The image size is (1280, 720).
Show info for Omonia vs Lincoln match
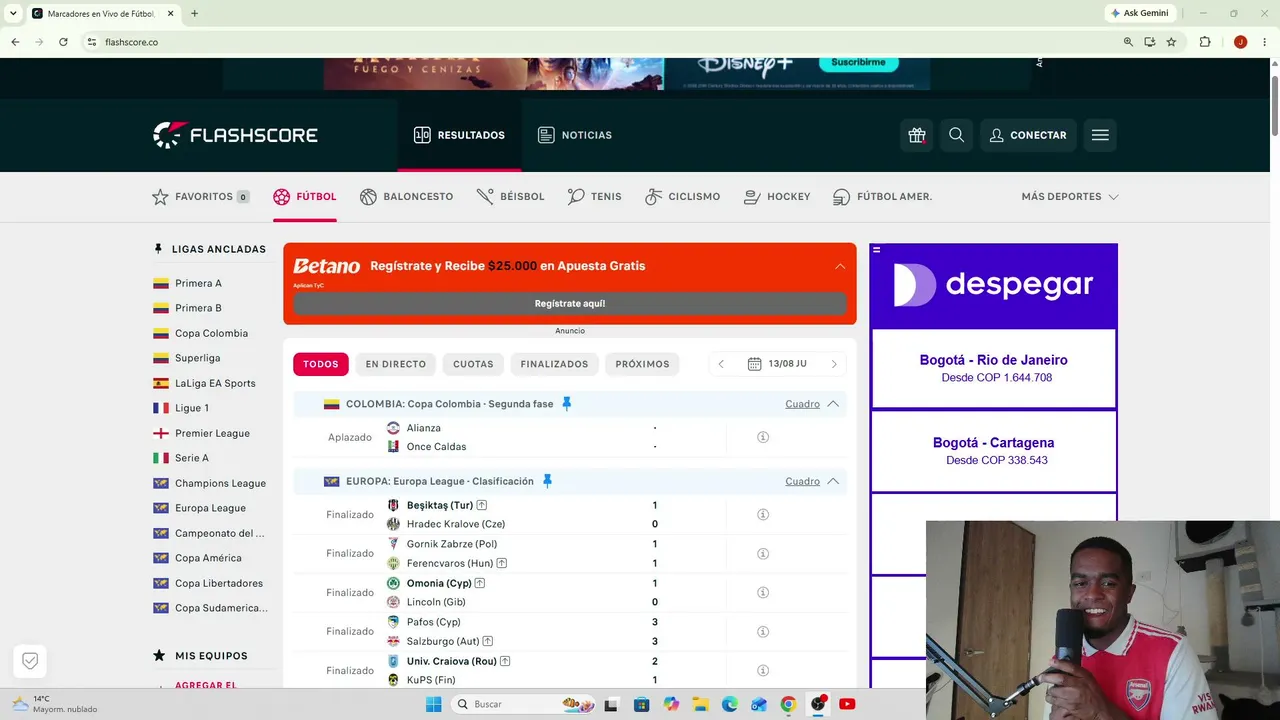point(762,592)
